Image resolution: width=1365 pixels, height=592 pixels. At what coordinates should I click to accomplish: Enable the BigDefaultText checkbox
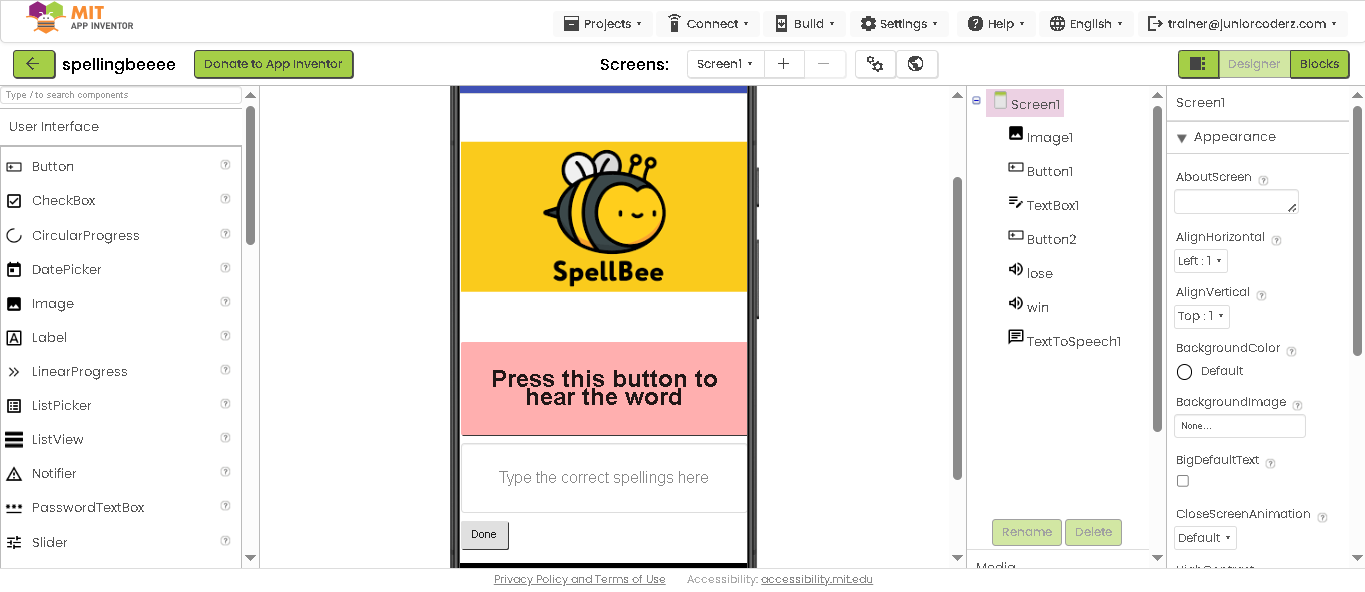click(x=1183, y=481)
